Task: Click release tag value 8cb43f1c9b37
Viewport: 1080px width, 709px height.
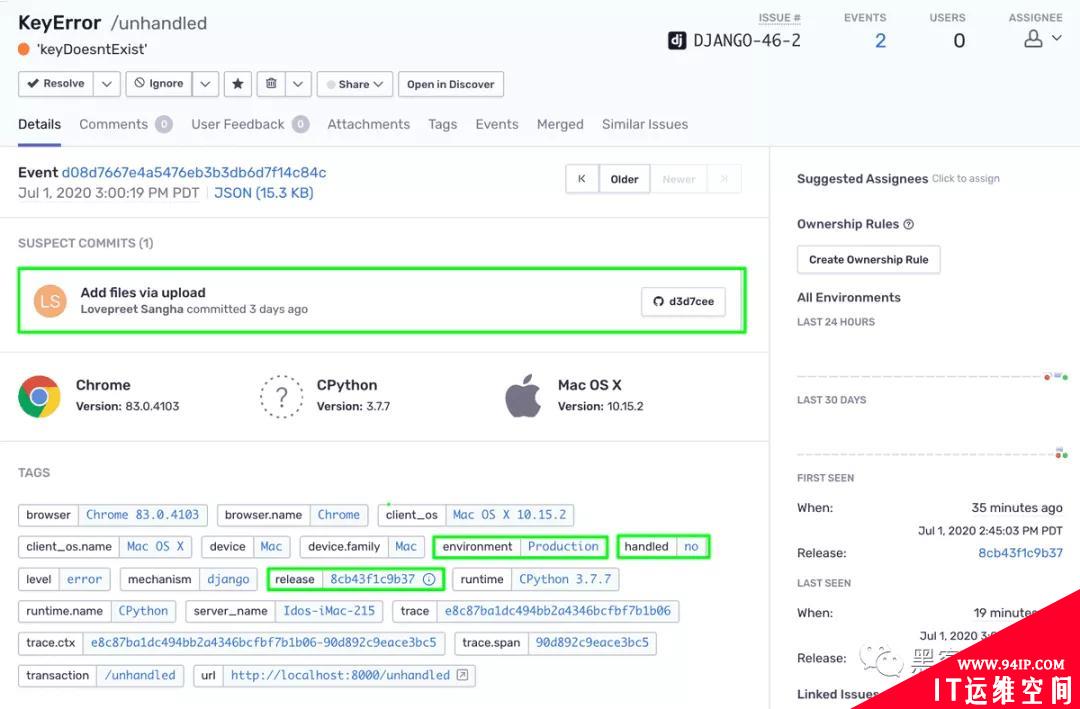Action: coord(373,579)
